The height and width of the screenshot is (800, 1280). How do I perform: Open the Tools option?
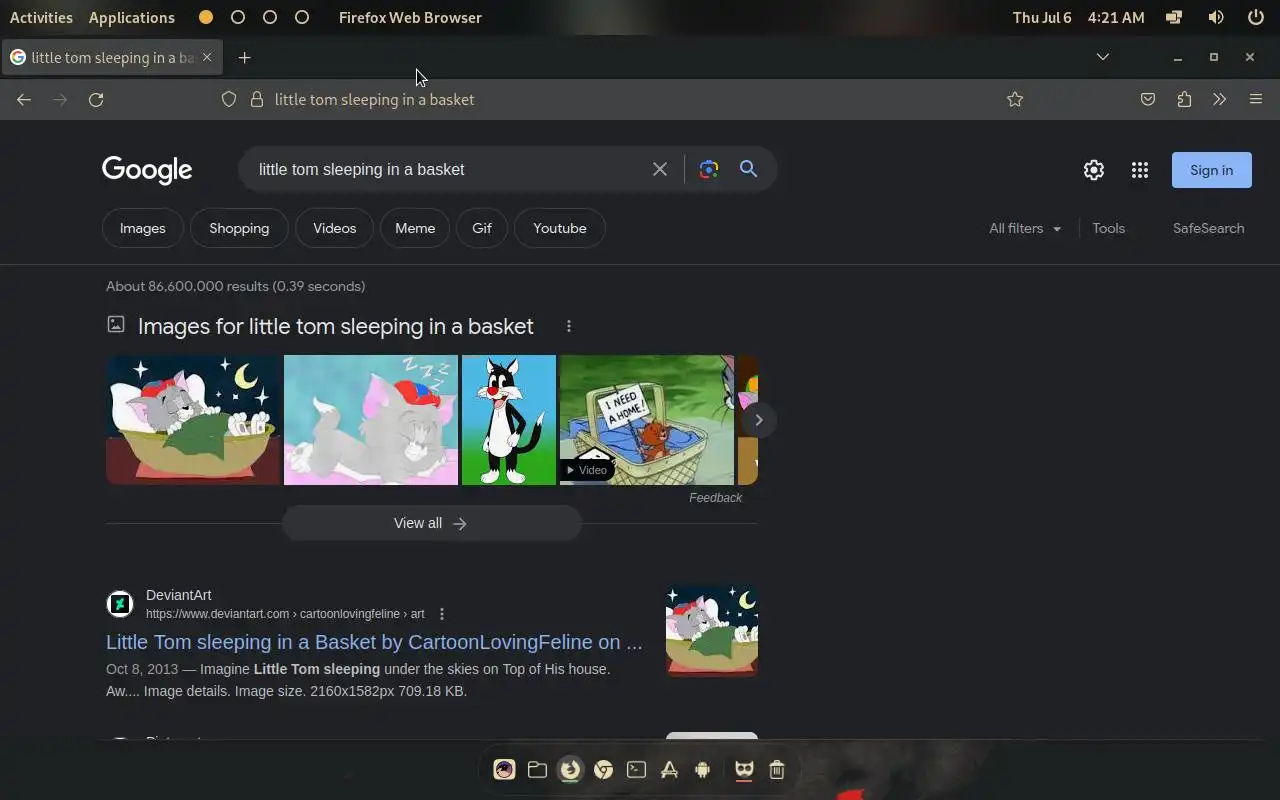click(x=1109, y=228)
